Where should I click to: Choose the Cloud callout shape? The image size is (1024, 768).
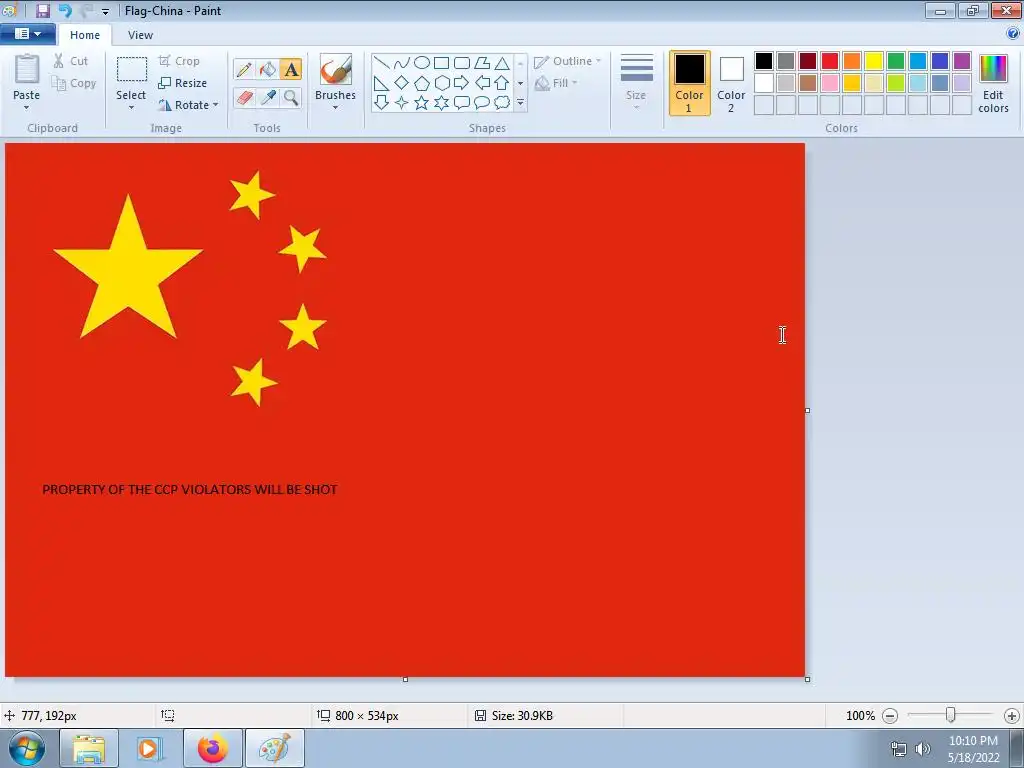coord(502,103)
